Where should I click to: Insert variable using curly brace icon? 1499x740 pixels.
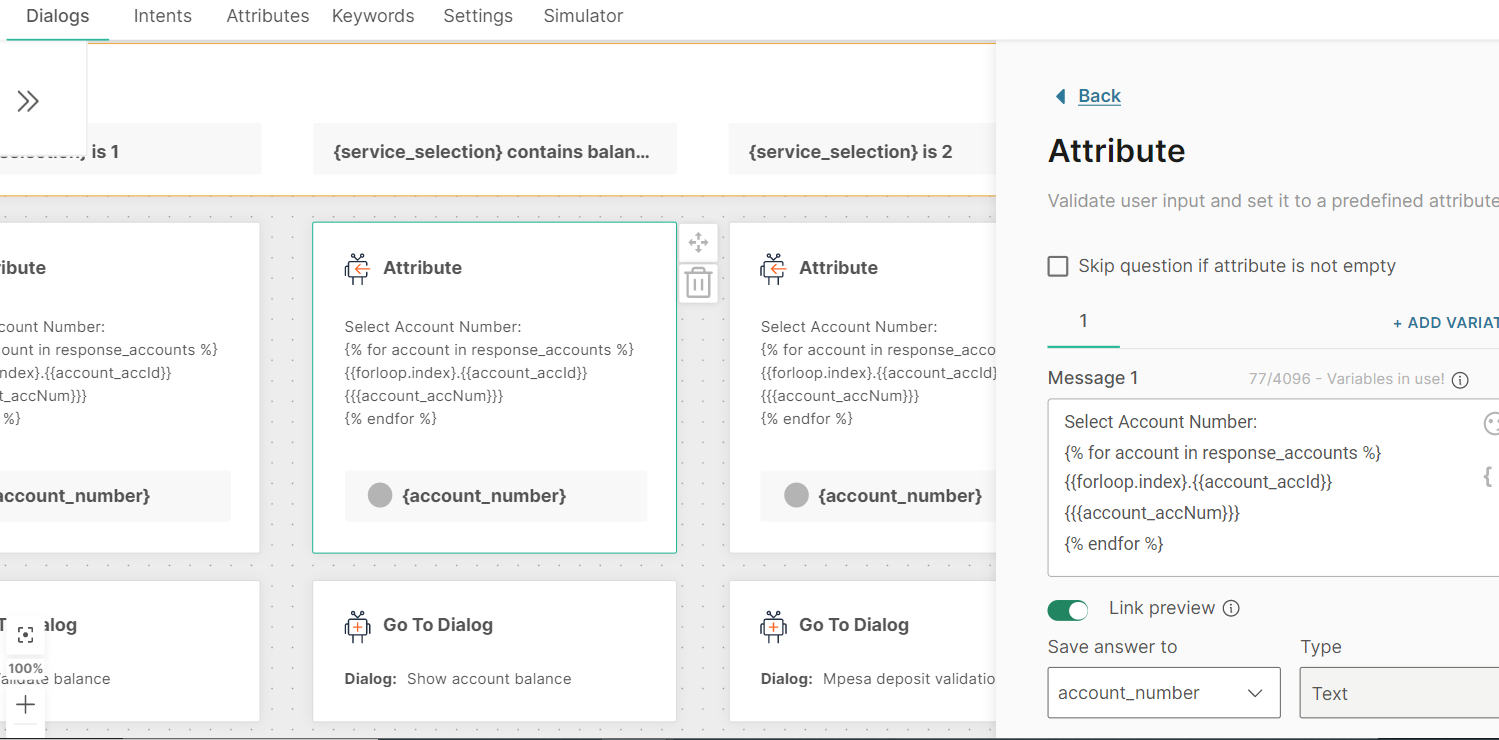click(x=1487, y=476)
